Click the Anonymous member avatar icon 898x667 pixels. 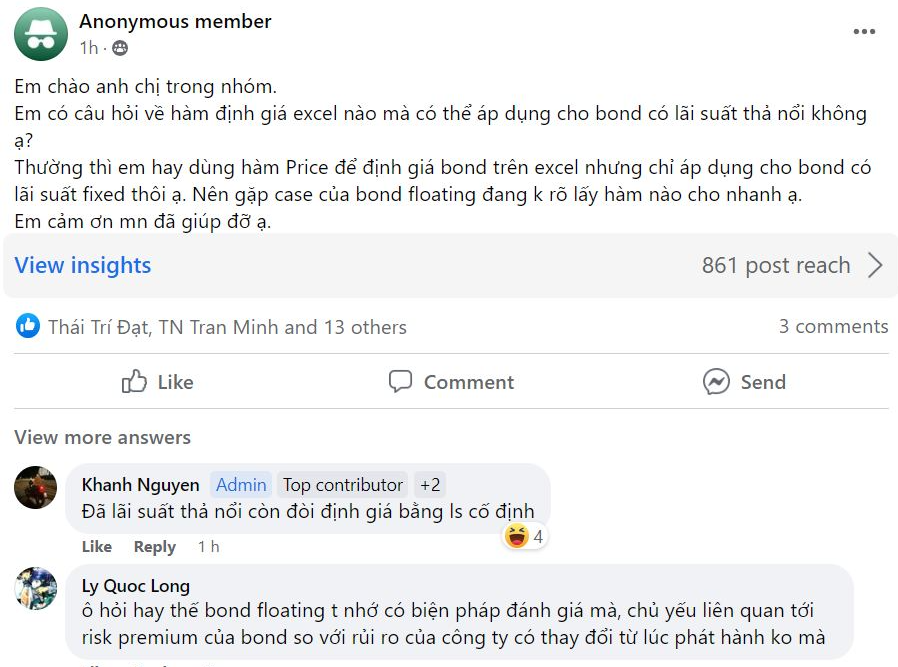pyautogui.click(x=41, y=34)
